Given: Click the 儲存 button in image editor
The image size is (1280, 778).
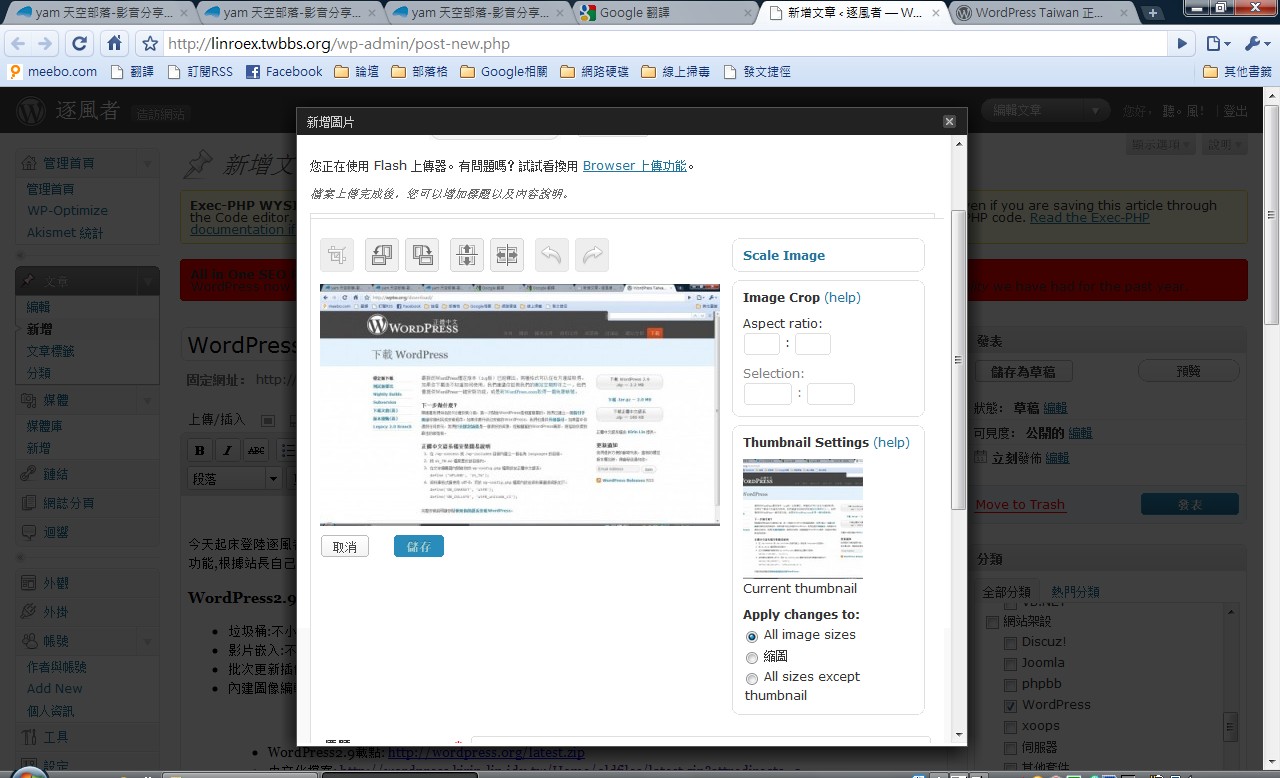Looking at the screenshot, I should (419, 547).
